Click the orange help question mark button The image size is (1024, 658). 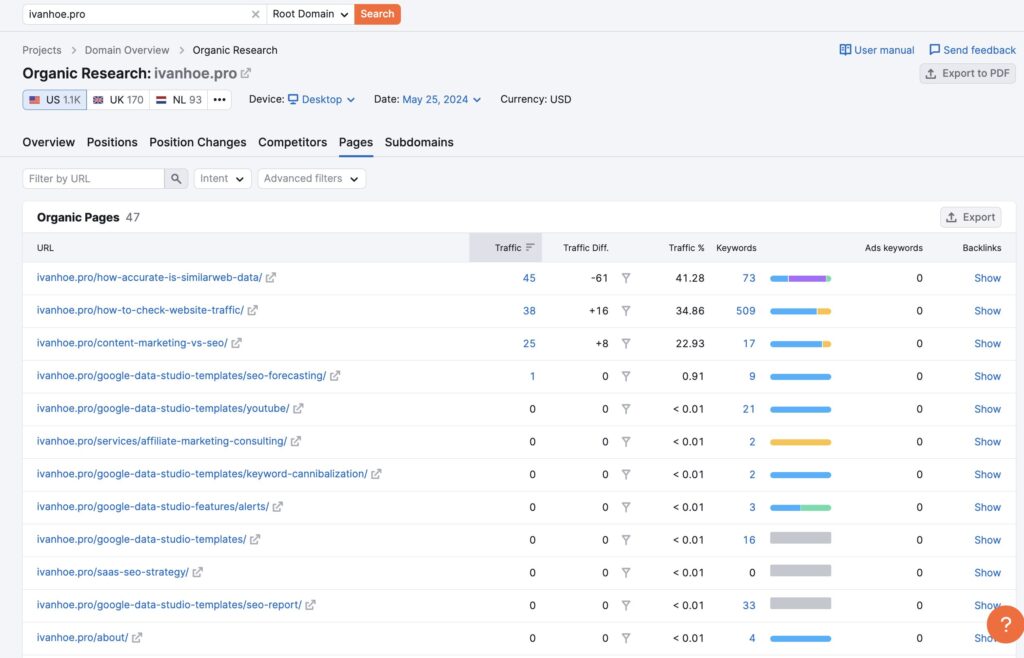[1004, 625]
